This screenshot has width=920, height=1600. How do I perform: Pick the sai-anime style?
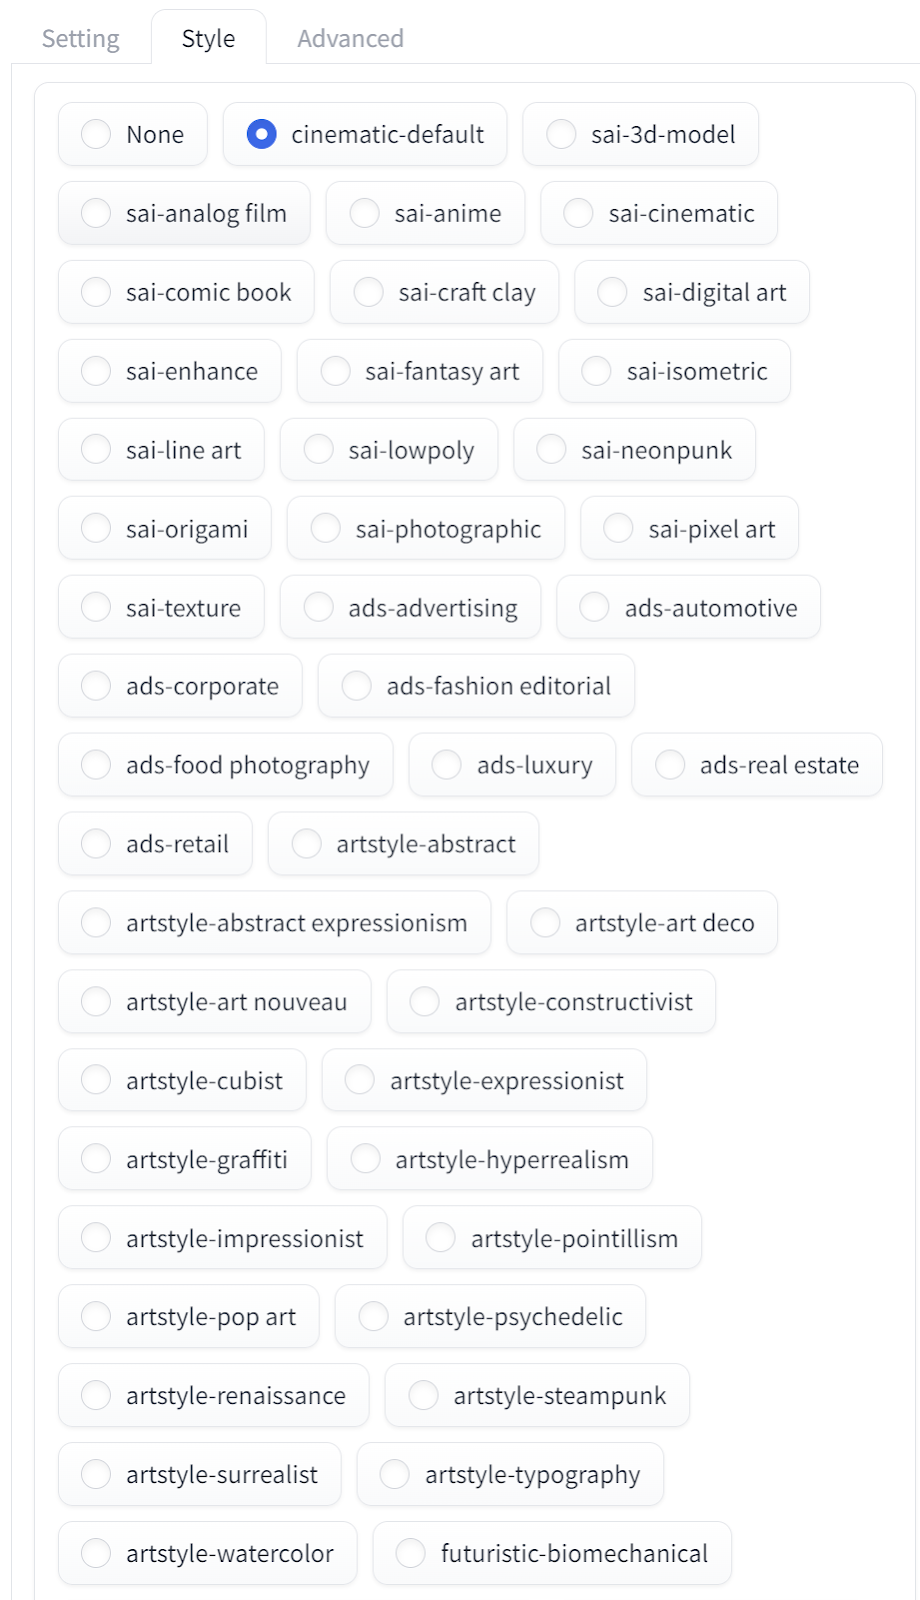point(364,213)
